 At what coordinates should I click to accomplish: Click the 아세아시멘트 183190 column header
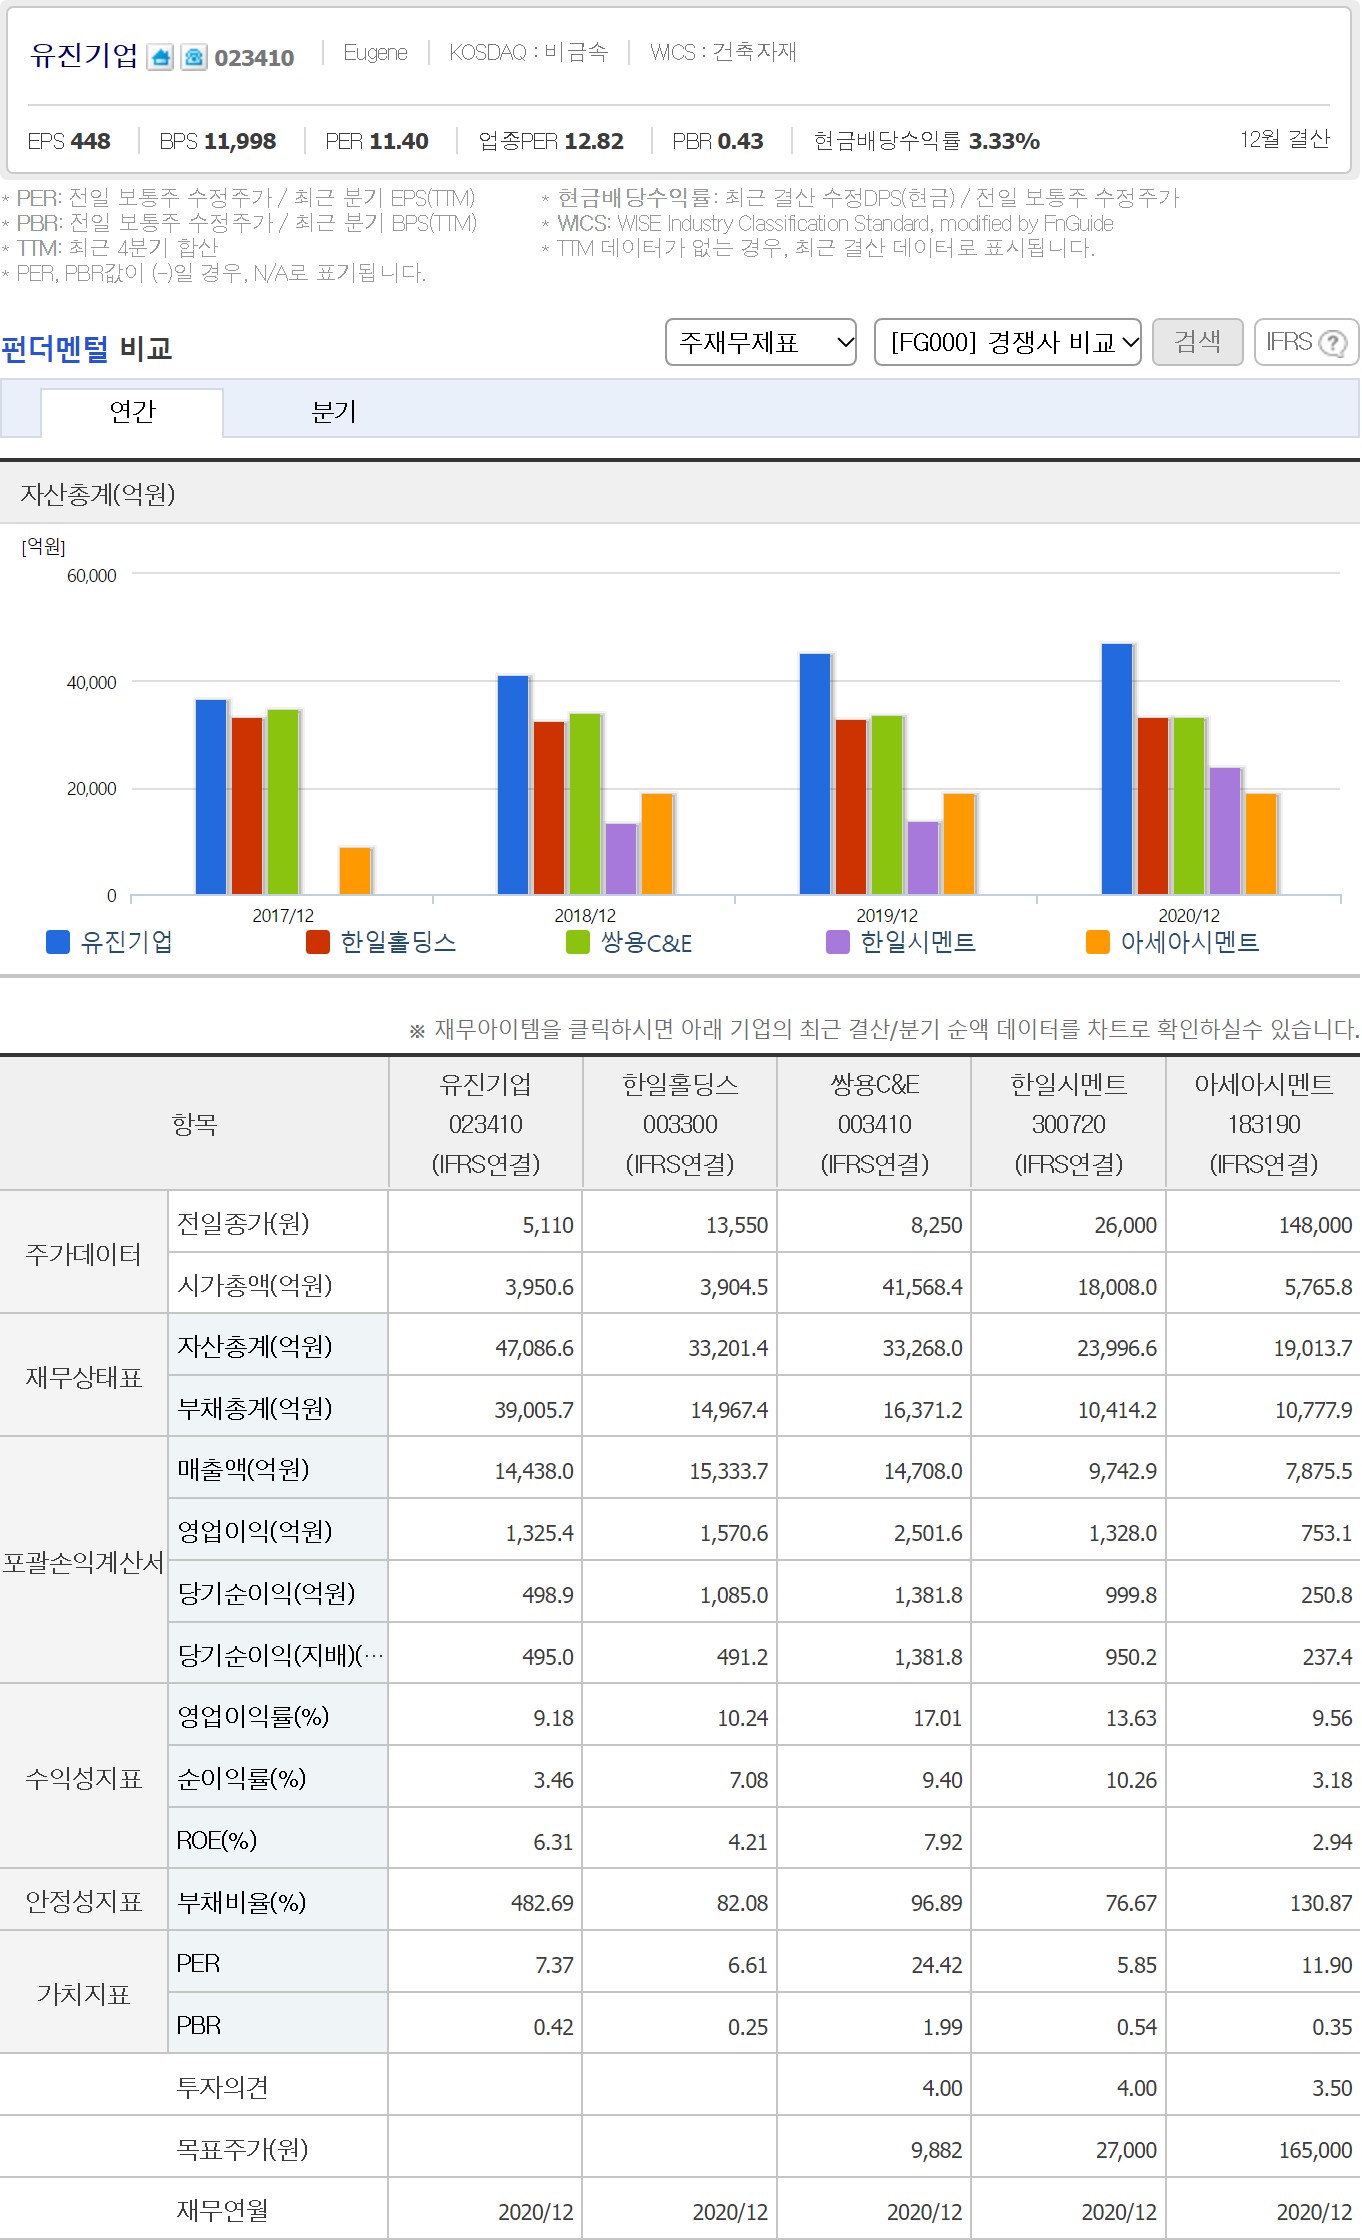click(1264, 1124)
